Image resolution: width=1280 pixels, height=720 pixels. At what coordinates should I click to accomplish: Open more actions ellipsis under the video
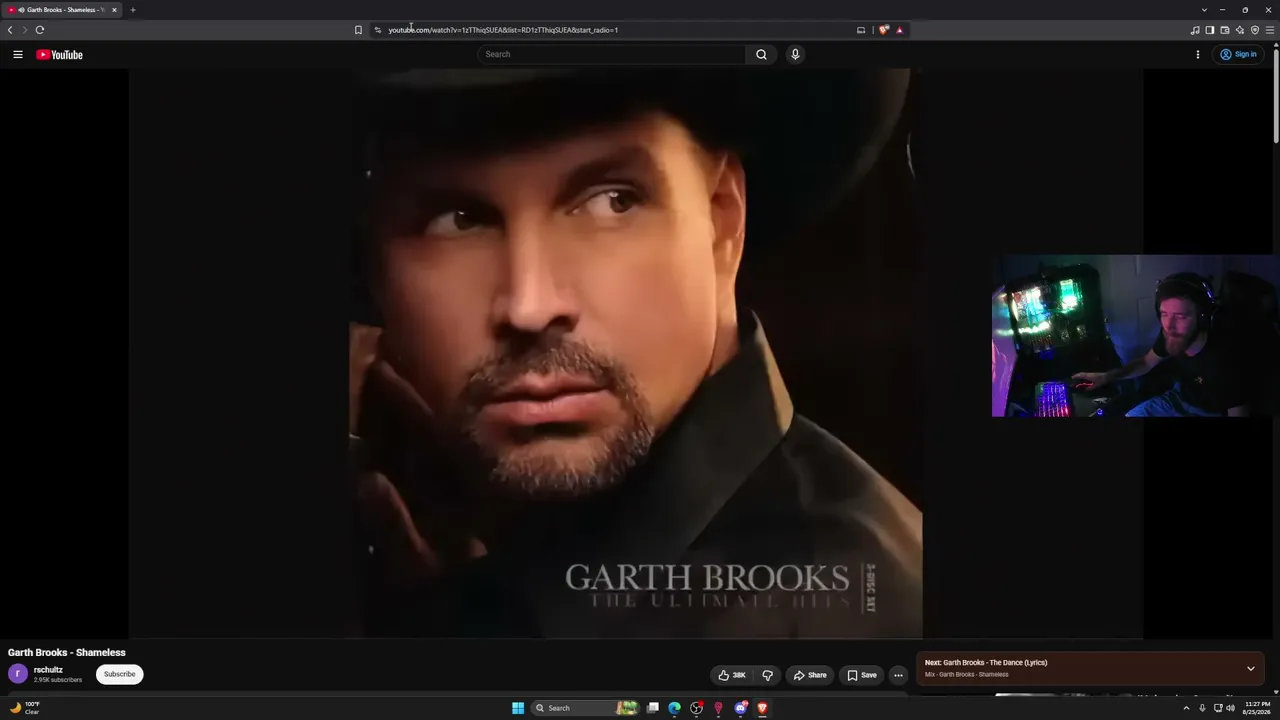click(x=898, y=675)
